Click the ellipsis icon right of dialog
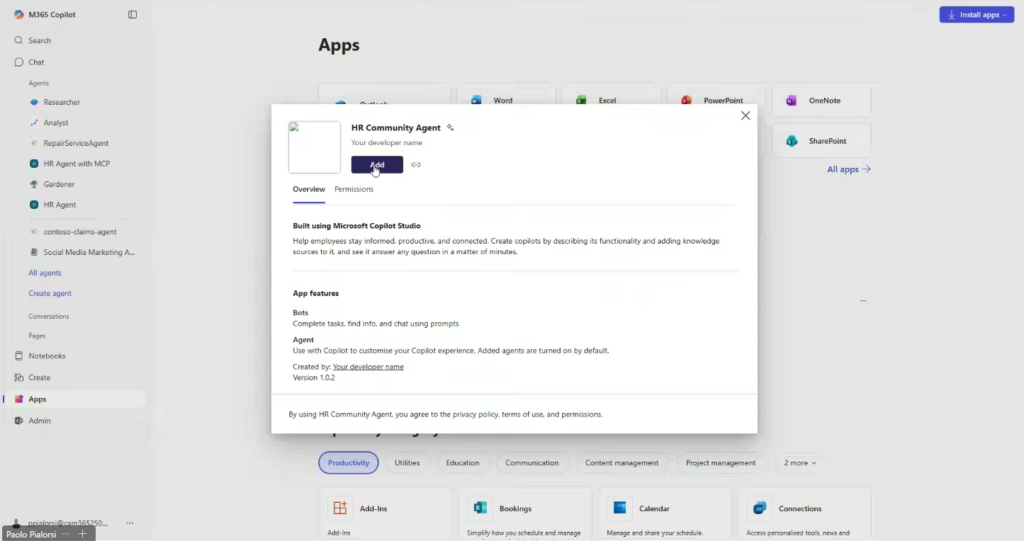 click(x=863, y=301)
